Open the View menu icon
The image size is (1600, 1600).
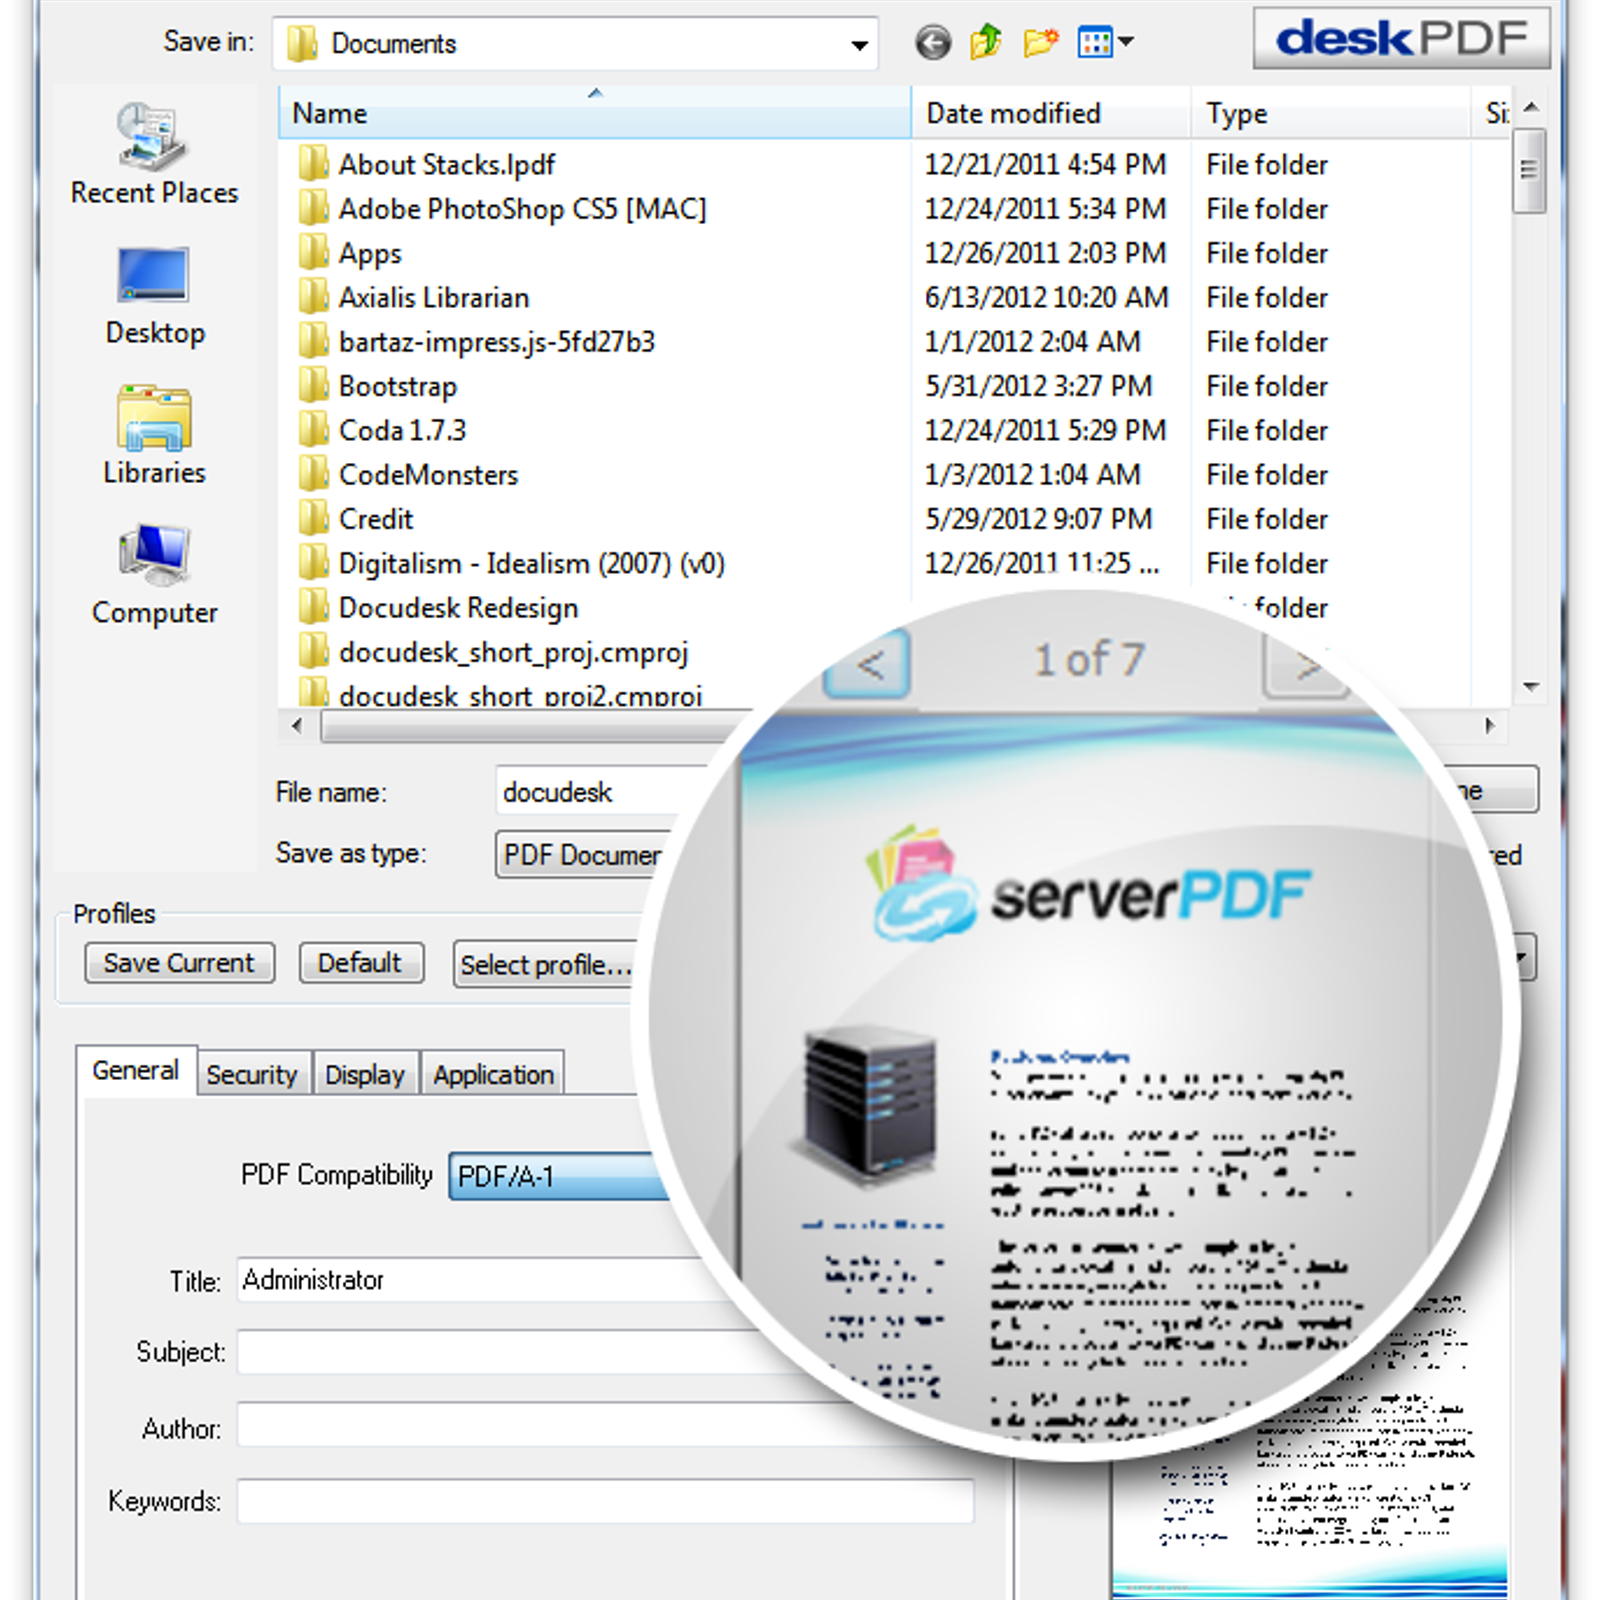(1096, 42)
